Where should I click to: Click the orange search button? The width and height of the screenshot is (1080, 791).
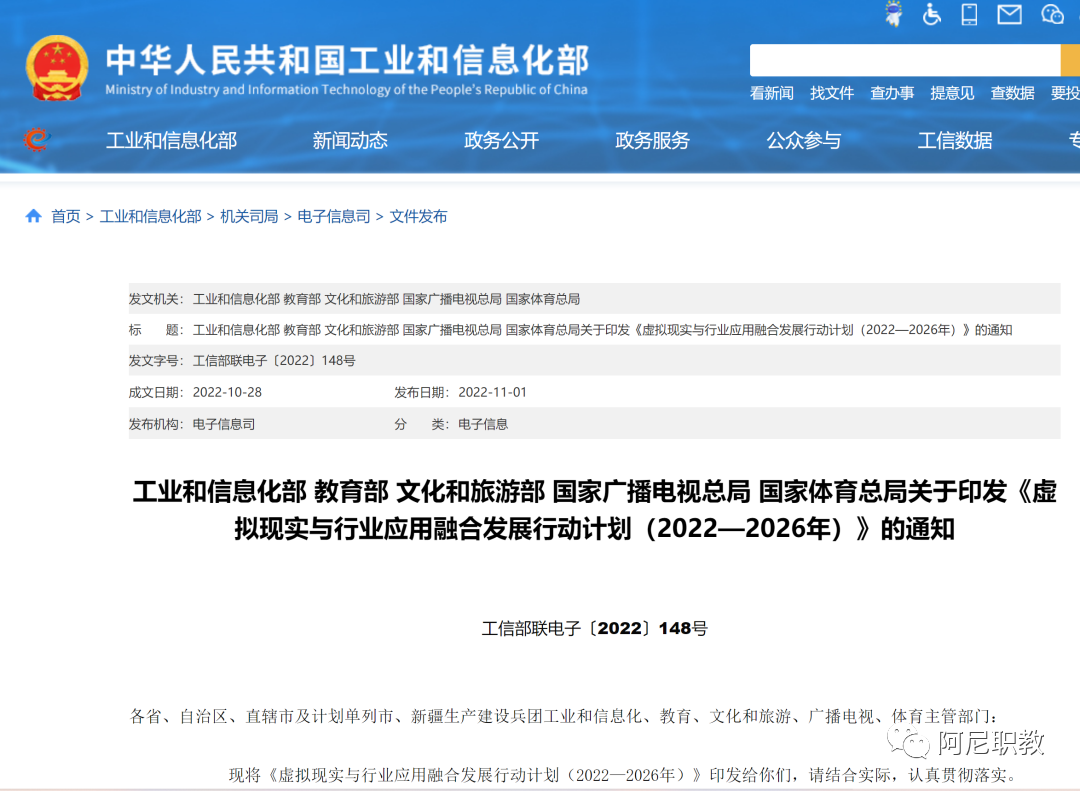(1070, 60)
